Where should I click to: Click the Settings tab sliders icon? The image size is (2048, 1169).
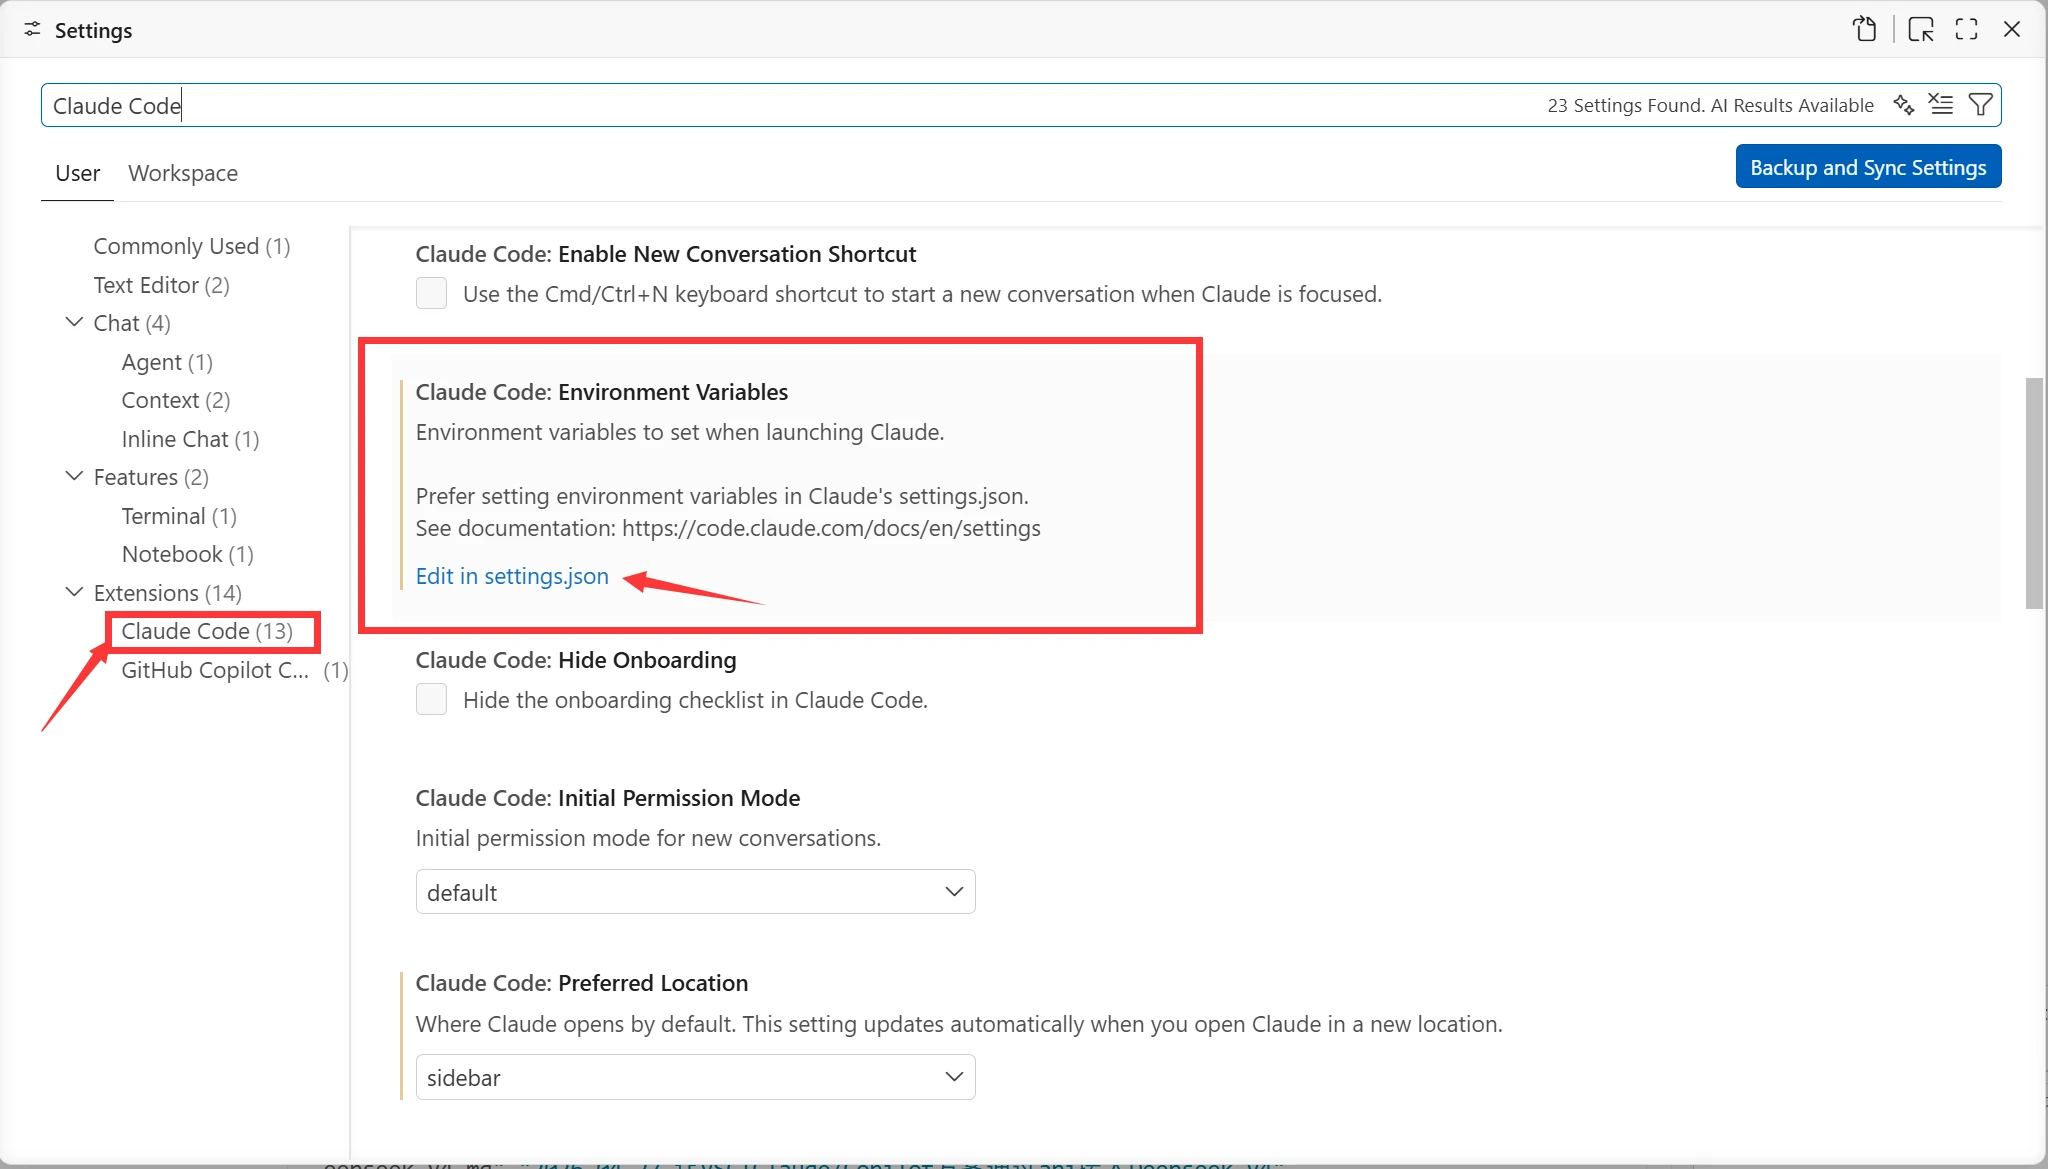(33, 30)
